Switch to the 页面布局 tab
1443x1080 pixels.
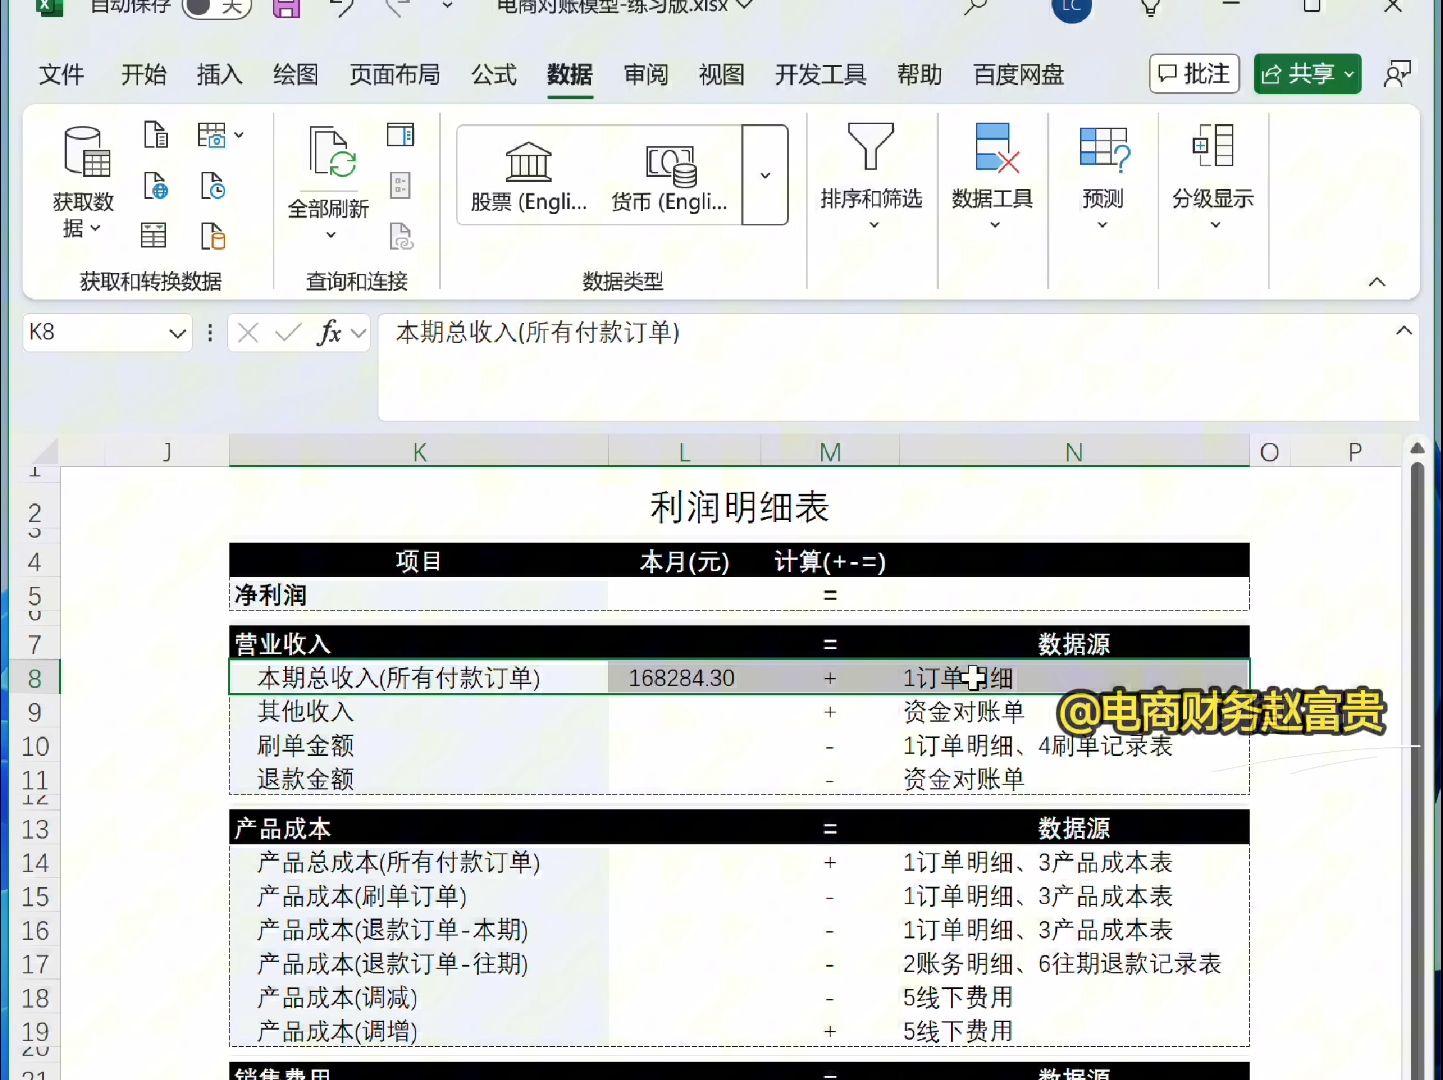(x=395, y=75)
